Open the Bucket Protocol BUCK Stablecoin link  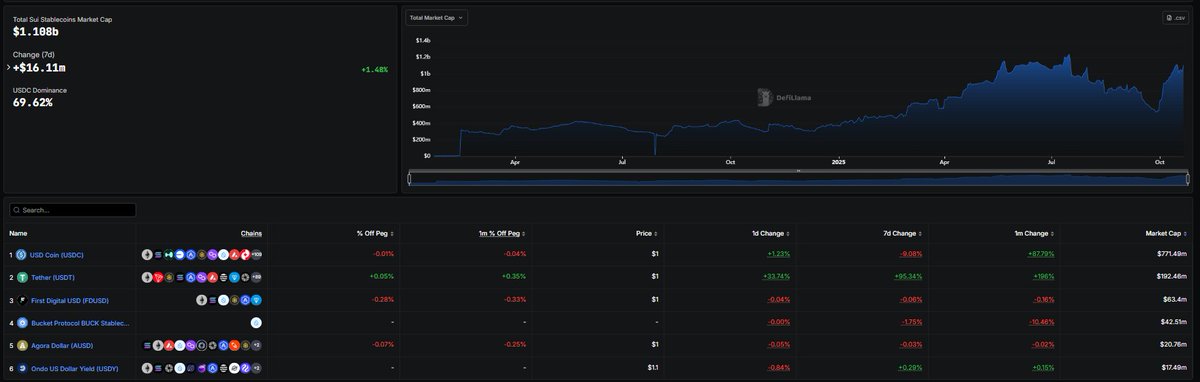pyautogui.click(x=80, y=323)
